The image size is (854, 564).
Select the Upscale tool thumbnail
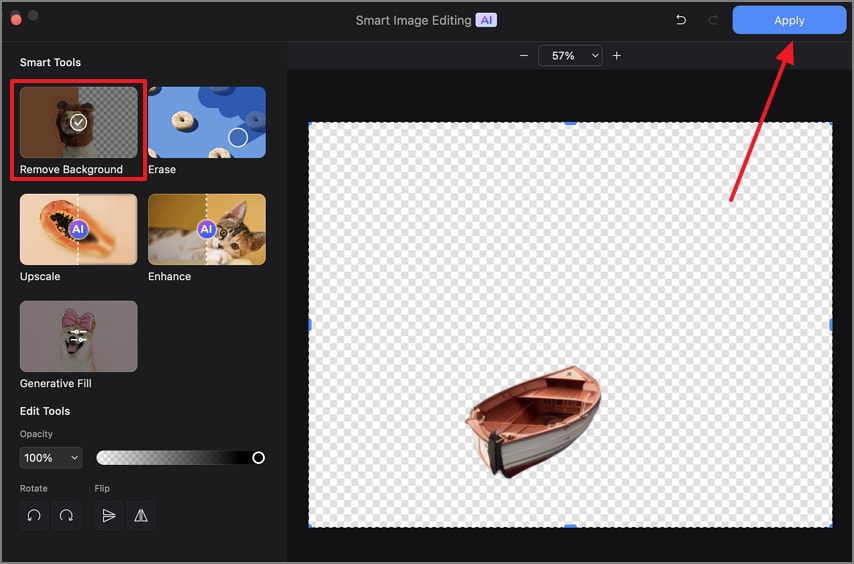(x=78, y=229)
